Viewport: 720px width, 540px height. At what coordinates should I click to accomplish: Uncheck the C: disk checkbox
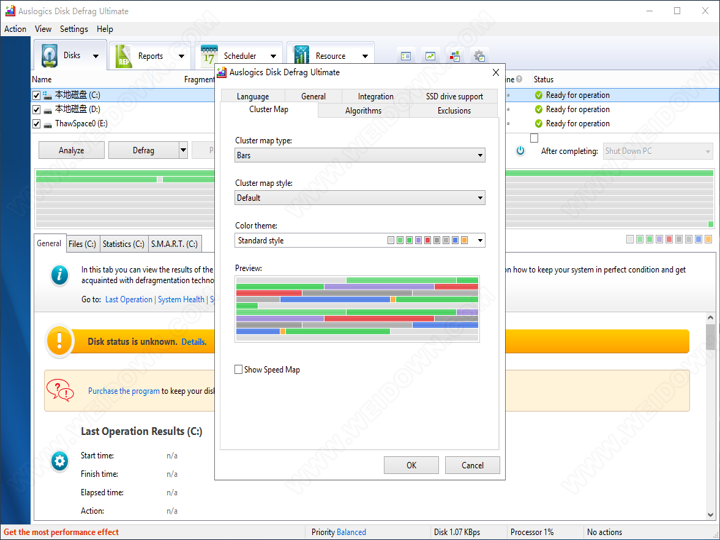tap(36, 96)
